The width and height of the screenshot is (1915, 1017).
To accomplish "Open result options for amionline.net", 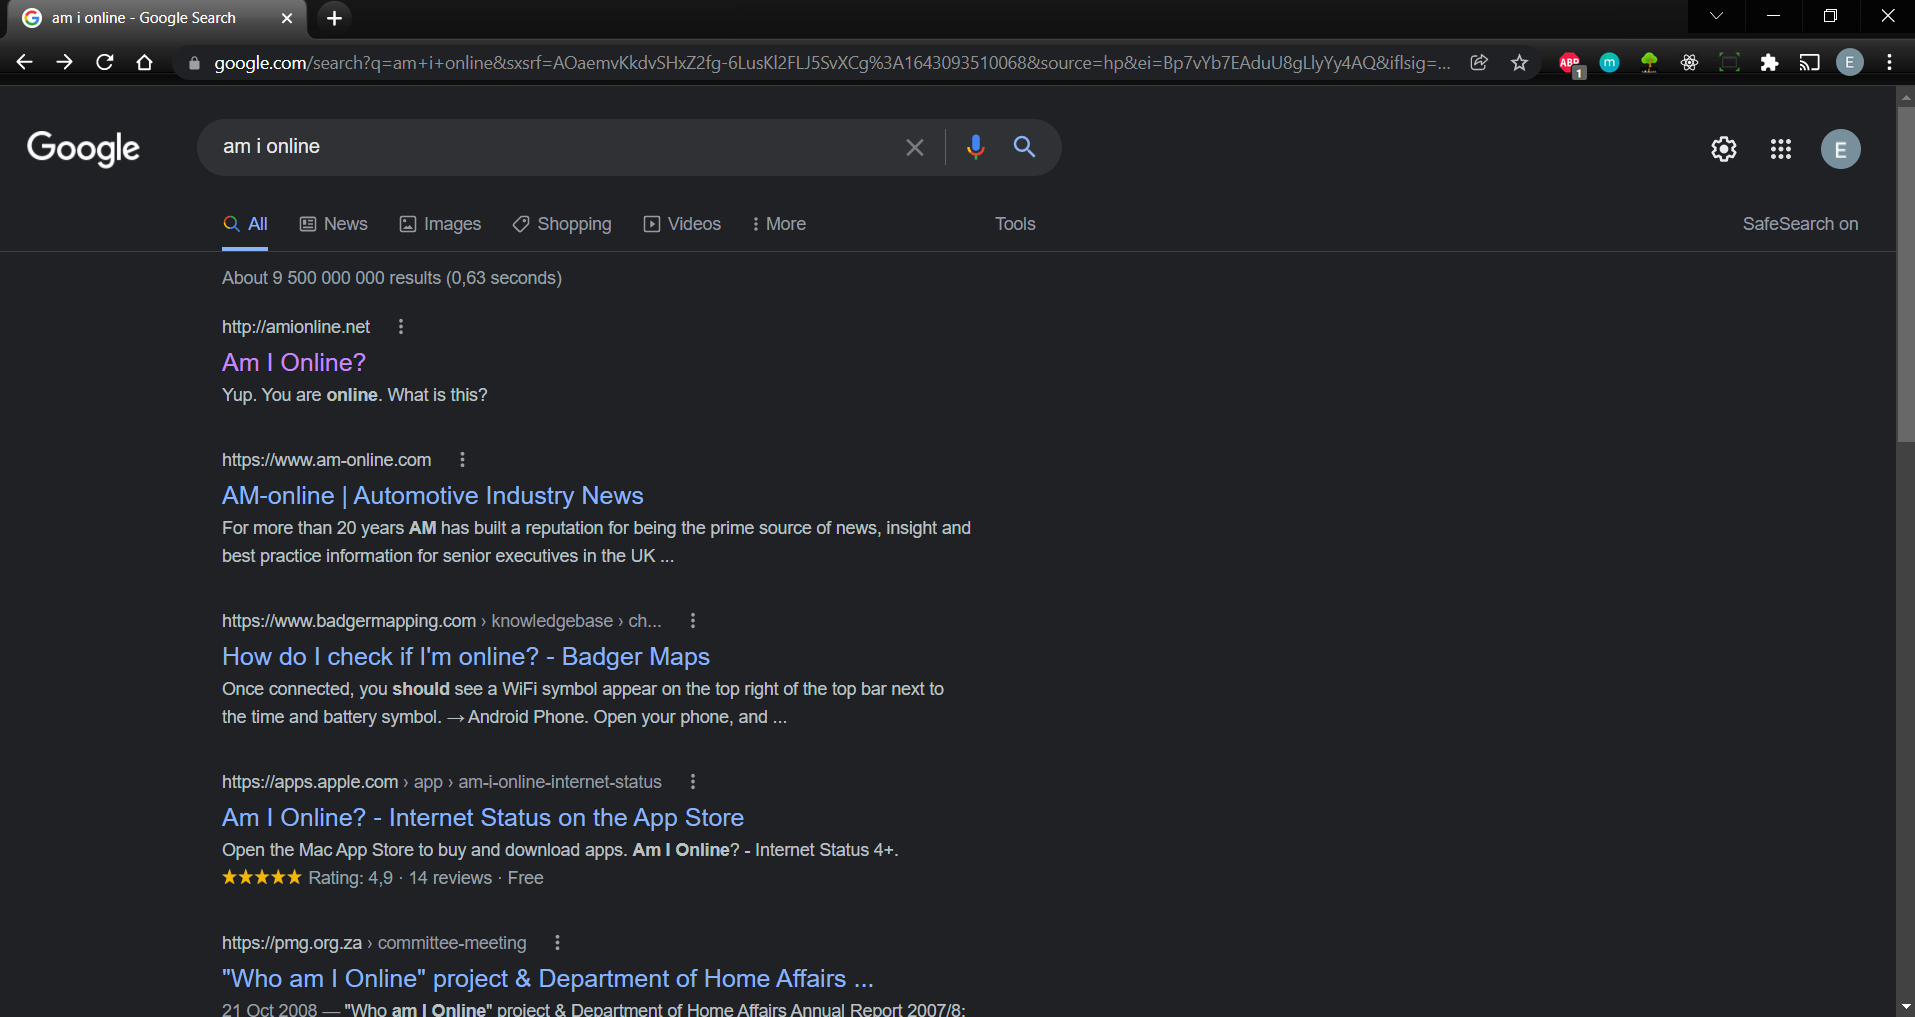I will tap(401, 327).
